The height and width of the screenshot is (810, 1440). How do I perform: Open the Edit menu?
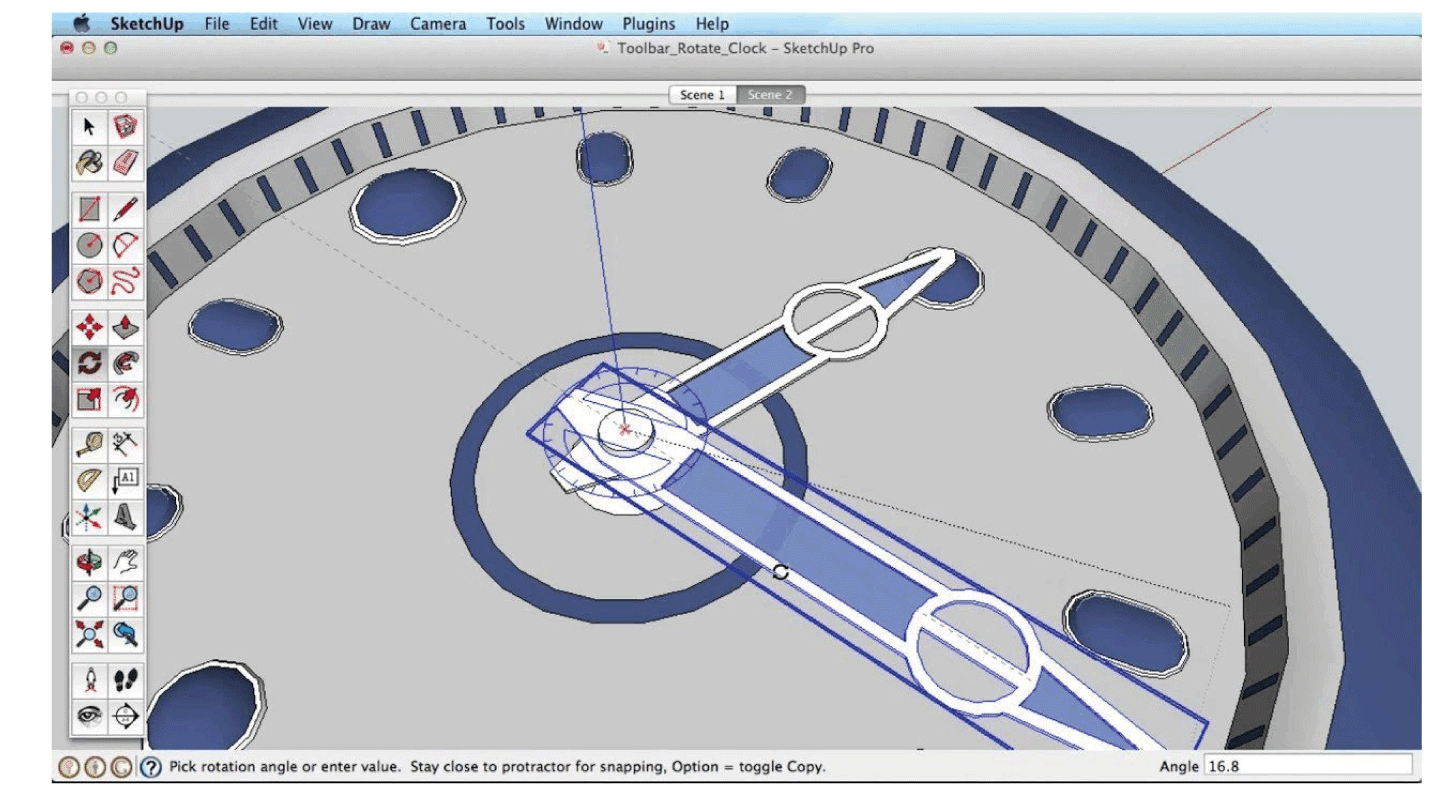264,23
